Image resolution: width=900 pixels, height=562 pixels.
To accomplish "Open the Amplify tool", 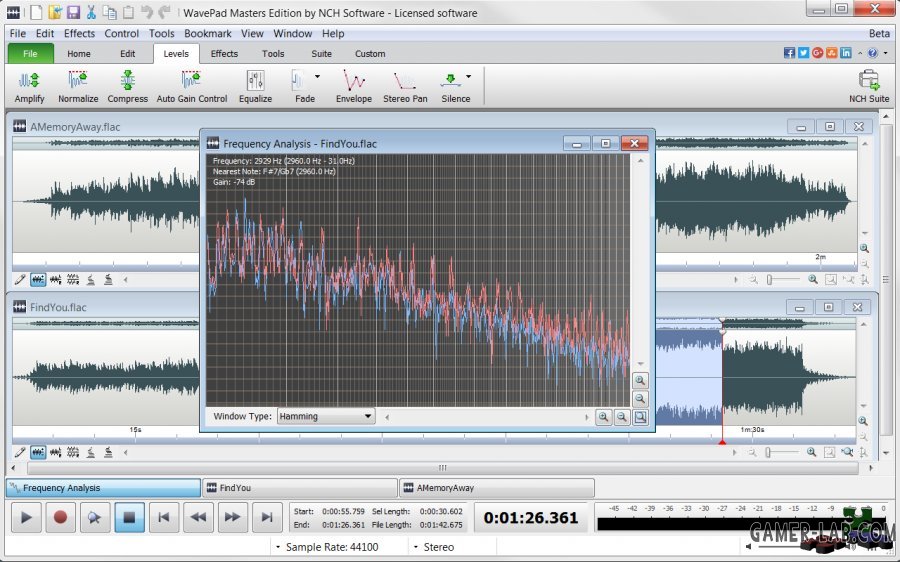I will 29,87.
